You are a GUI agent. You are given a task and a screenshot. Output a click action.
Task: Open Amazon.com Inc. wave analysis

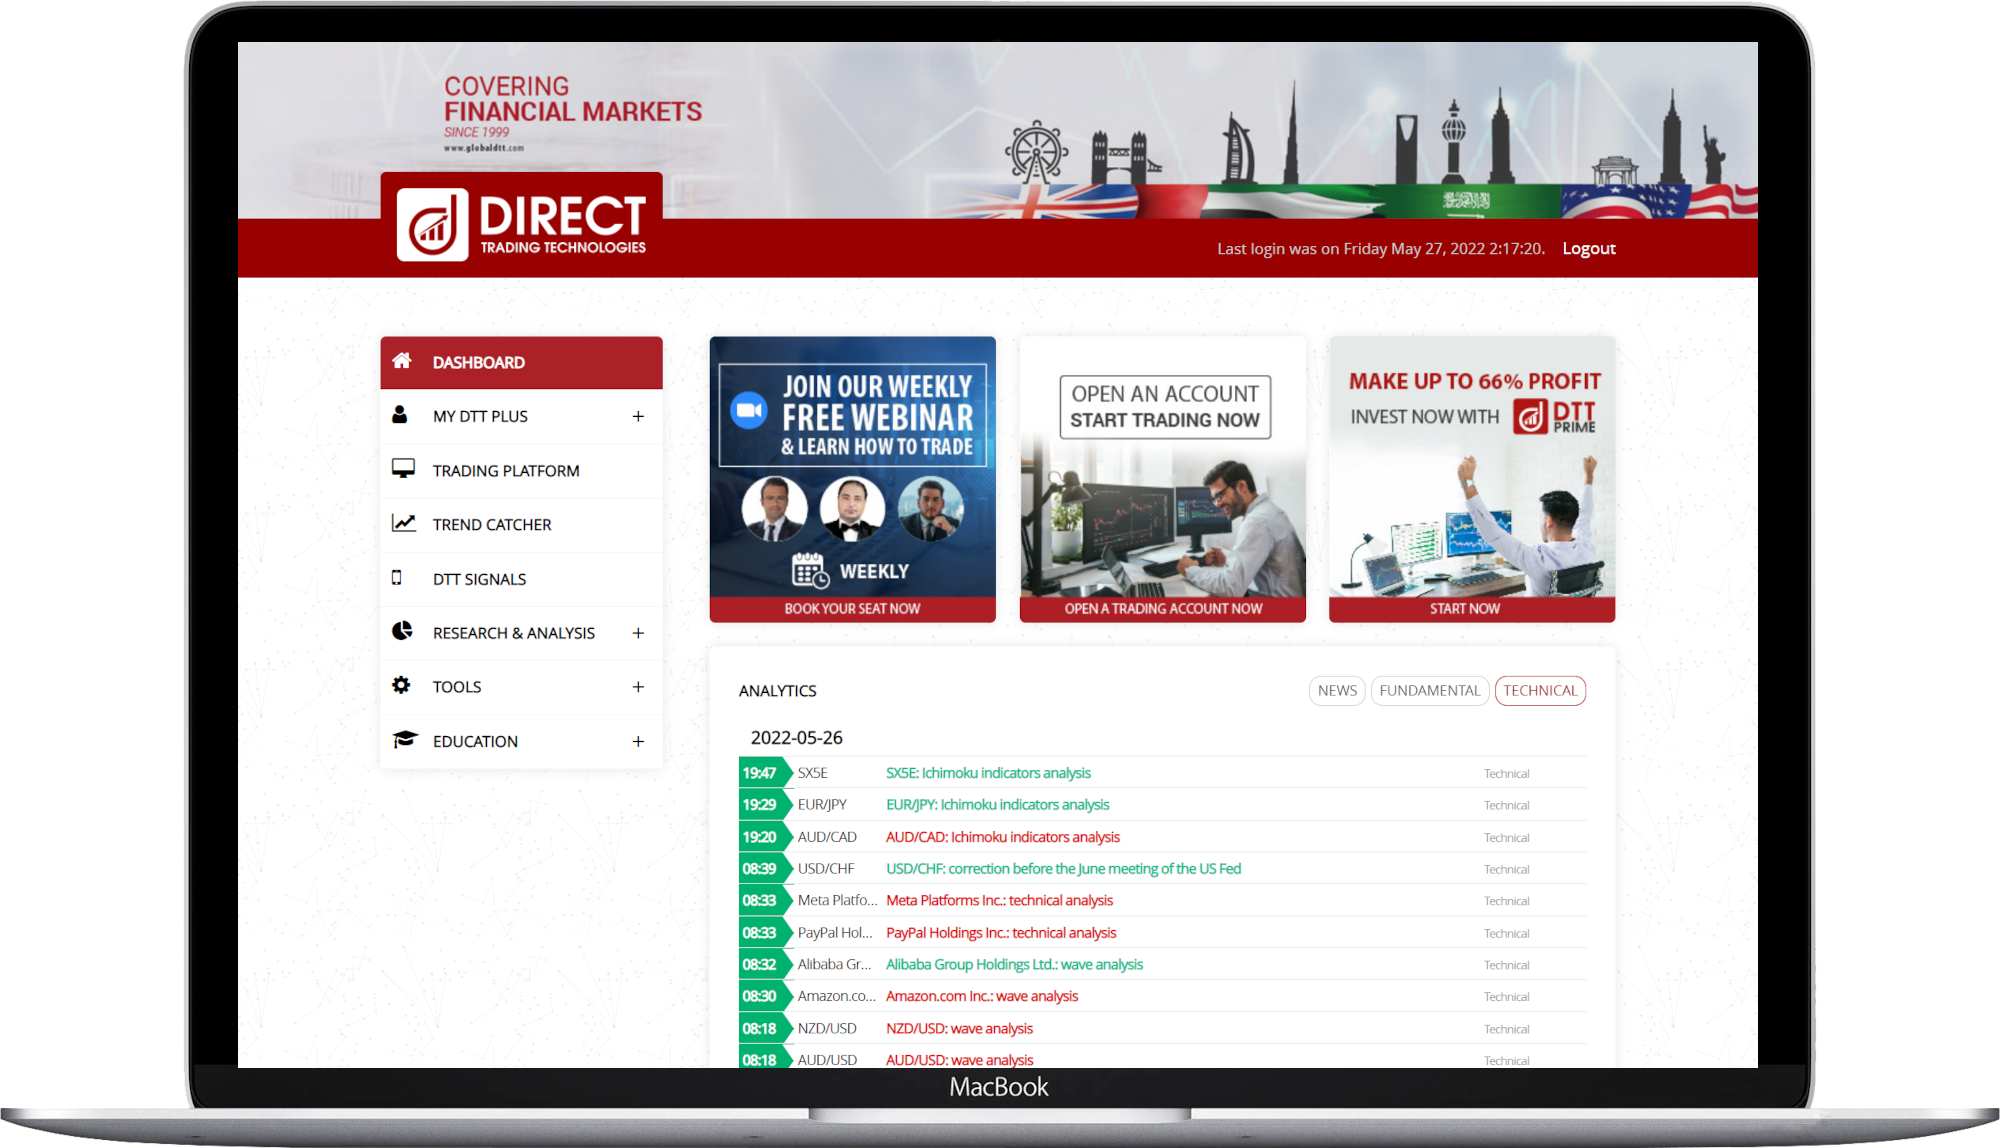pyautogui.click(x=982, y=996)
